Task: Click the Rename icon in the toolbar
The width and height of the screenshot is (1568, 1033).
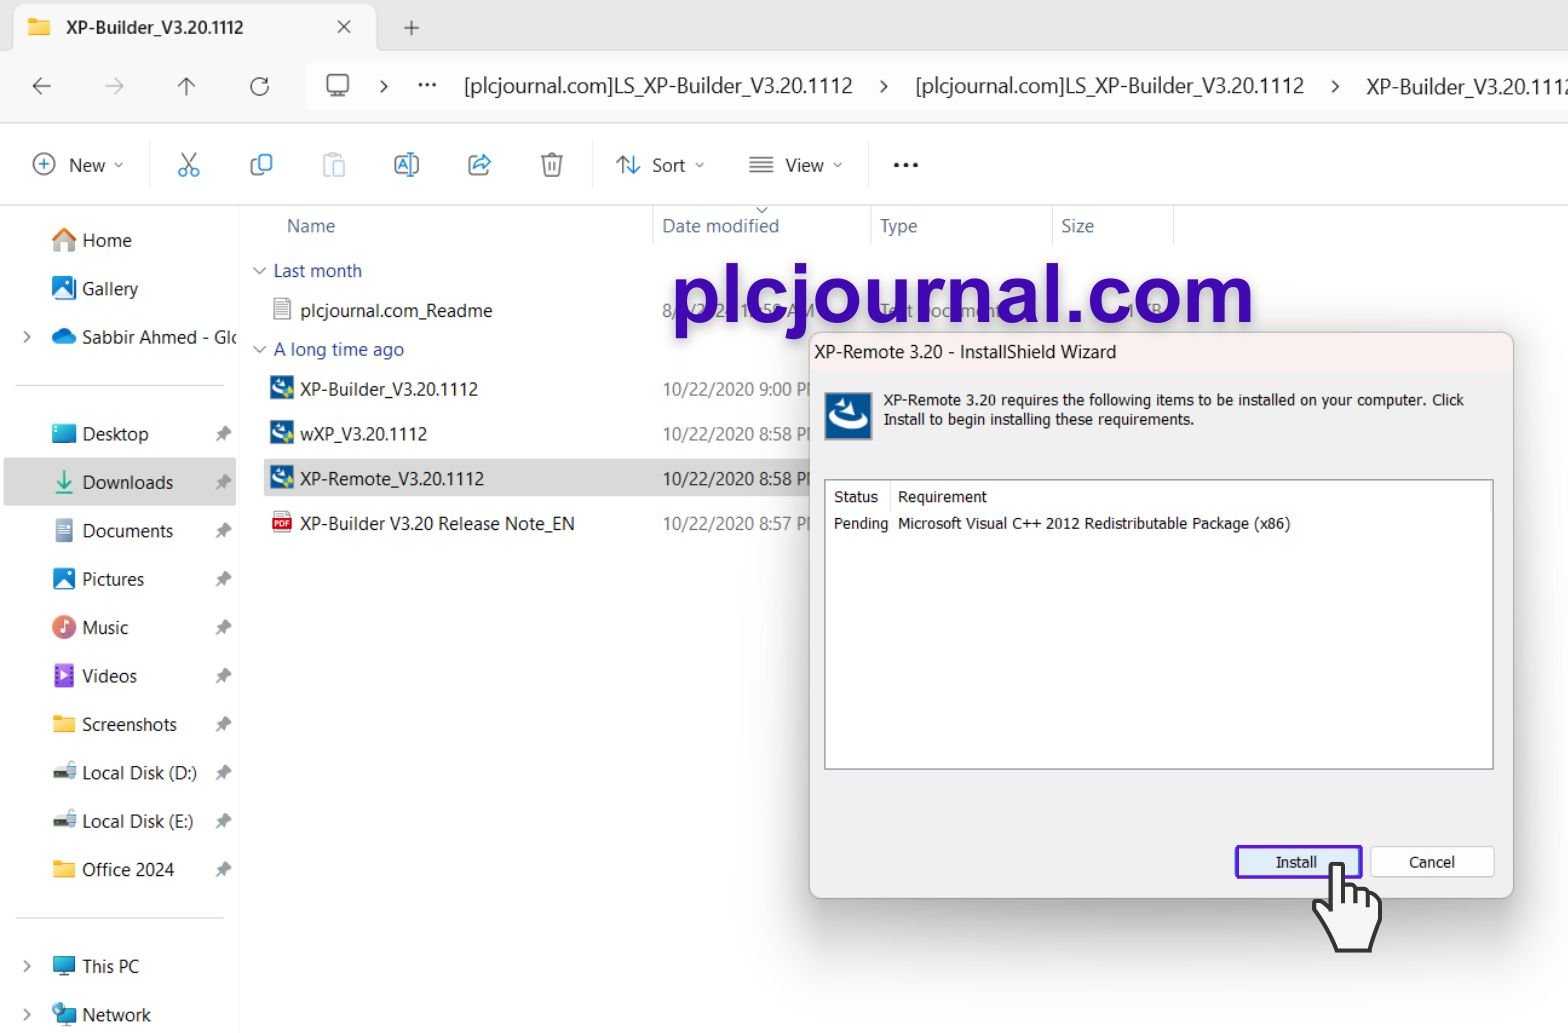Action: pyautogui.click(x=406, y=165)
